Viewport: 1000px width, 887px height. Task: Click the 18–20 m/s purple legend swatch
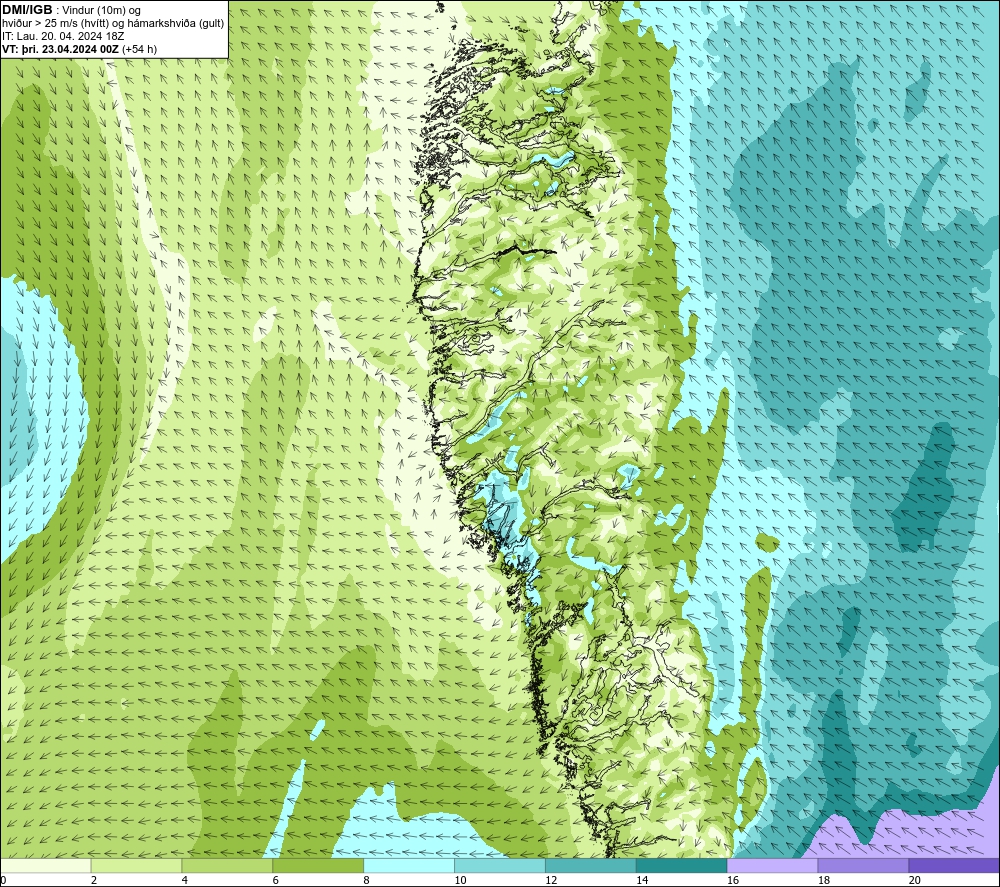[864, 866]
